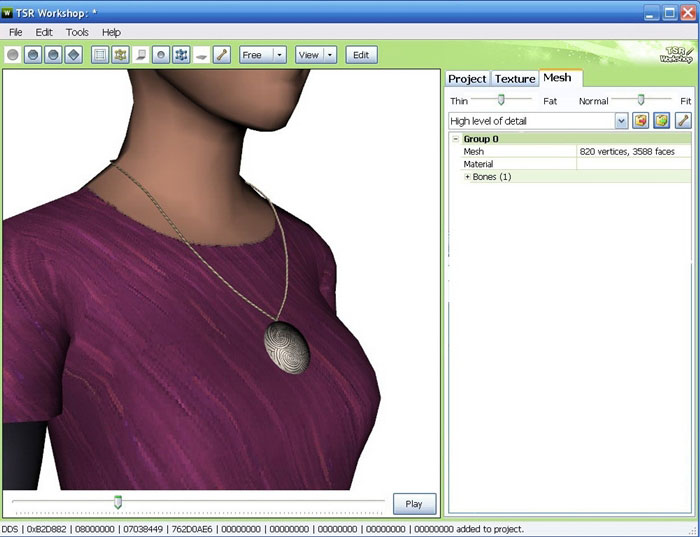700x537 pixels.
Task: Click the wireframe grid view icon
Action: click(100, 55)
